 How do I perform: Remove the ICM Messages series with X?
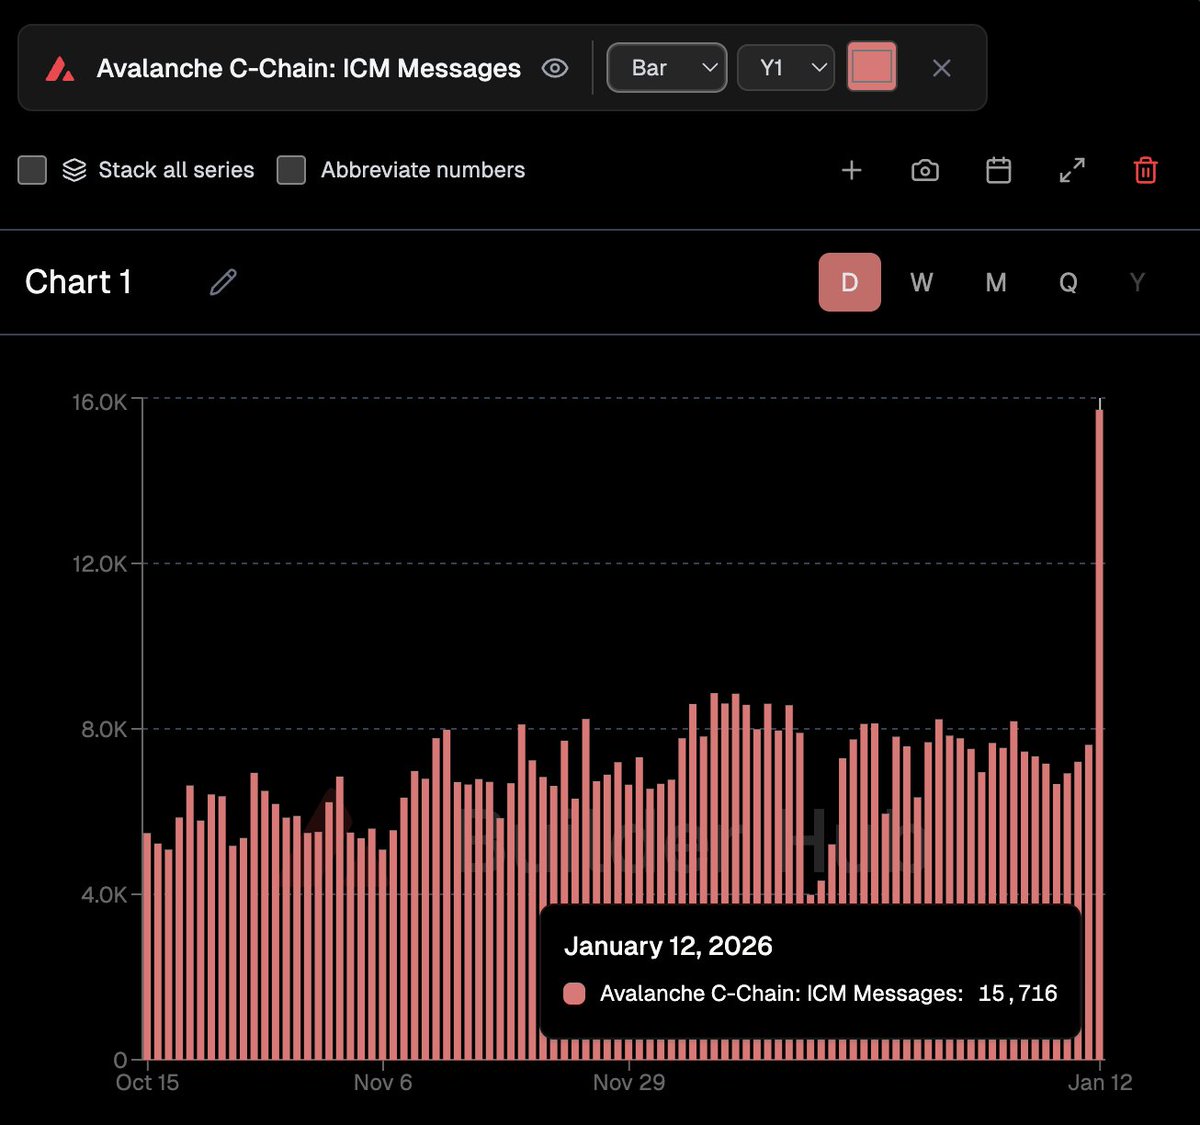coord(941,68)
